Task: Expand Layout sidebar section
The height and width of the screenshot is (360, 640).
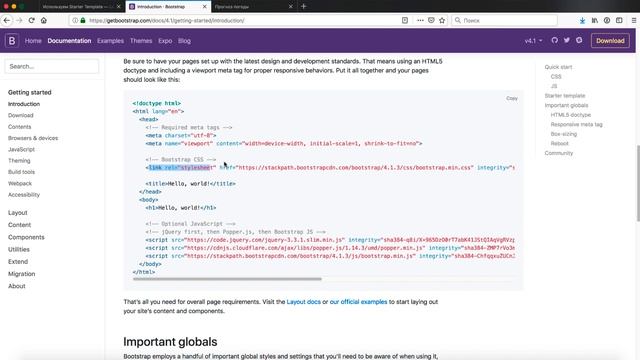Action: 18,213
